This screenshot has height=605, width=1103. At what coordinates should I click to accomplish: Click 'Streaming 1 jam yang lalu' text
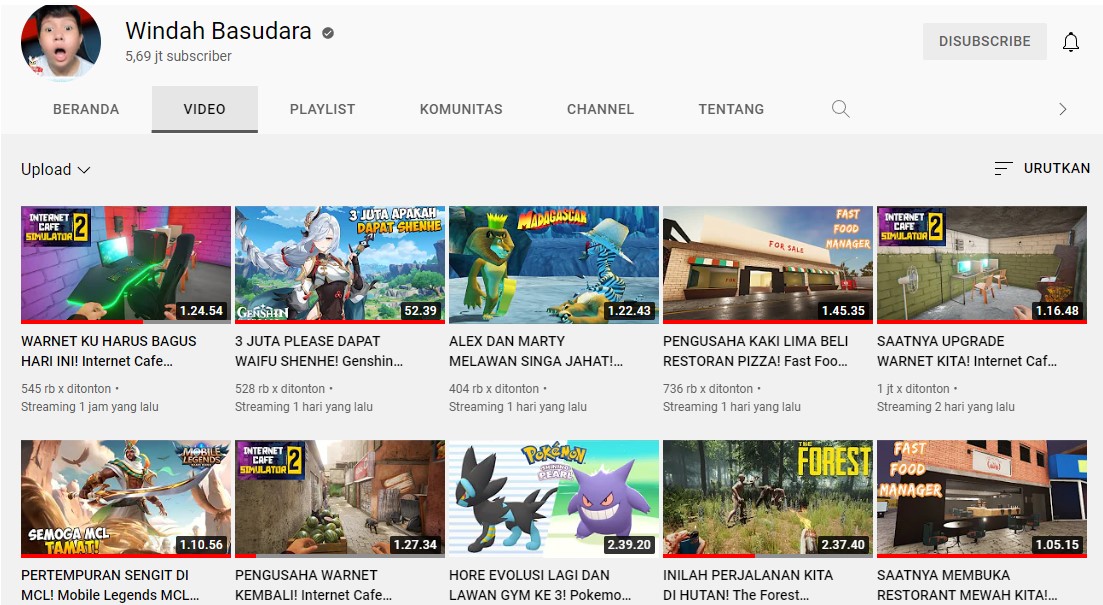90,407
